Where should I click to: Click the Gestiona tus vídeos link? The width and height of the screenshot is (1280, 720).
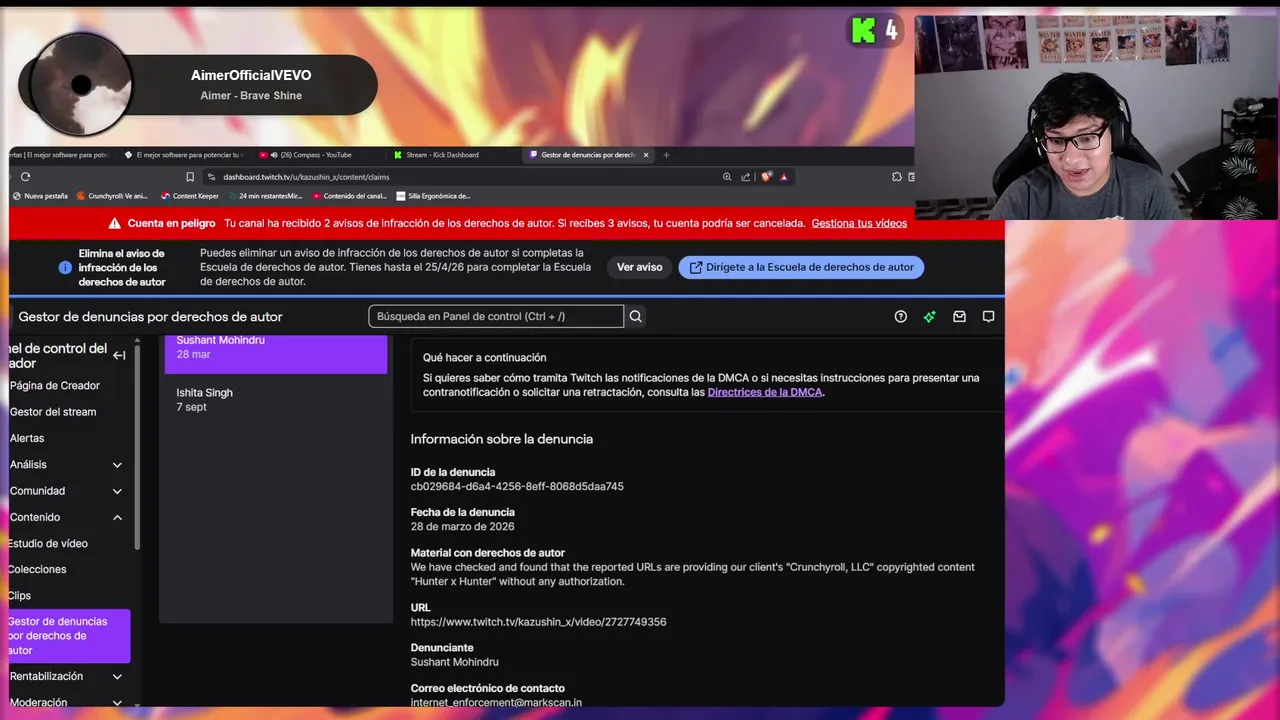point(859,223)
